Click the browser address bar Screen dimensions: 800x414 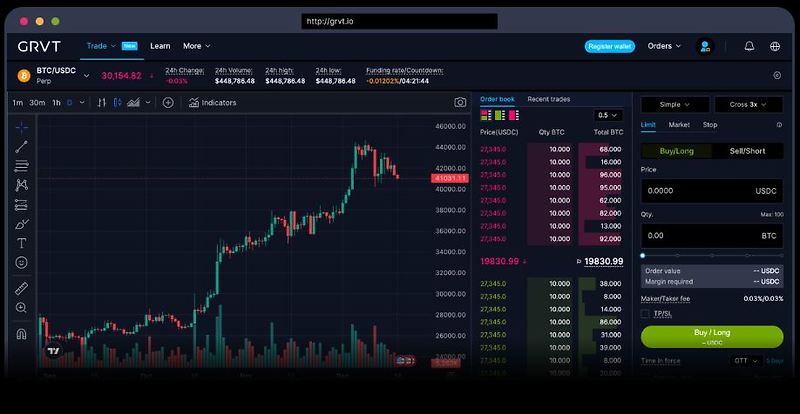(399, 21)
